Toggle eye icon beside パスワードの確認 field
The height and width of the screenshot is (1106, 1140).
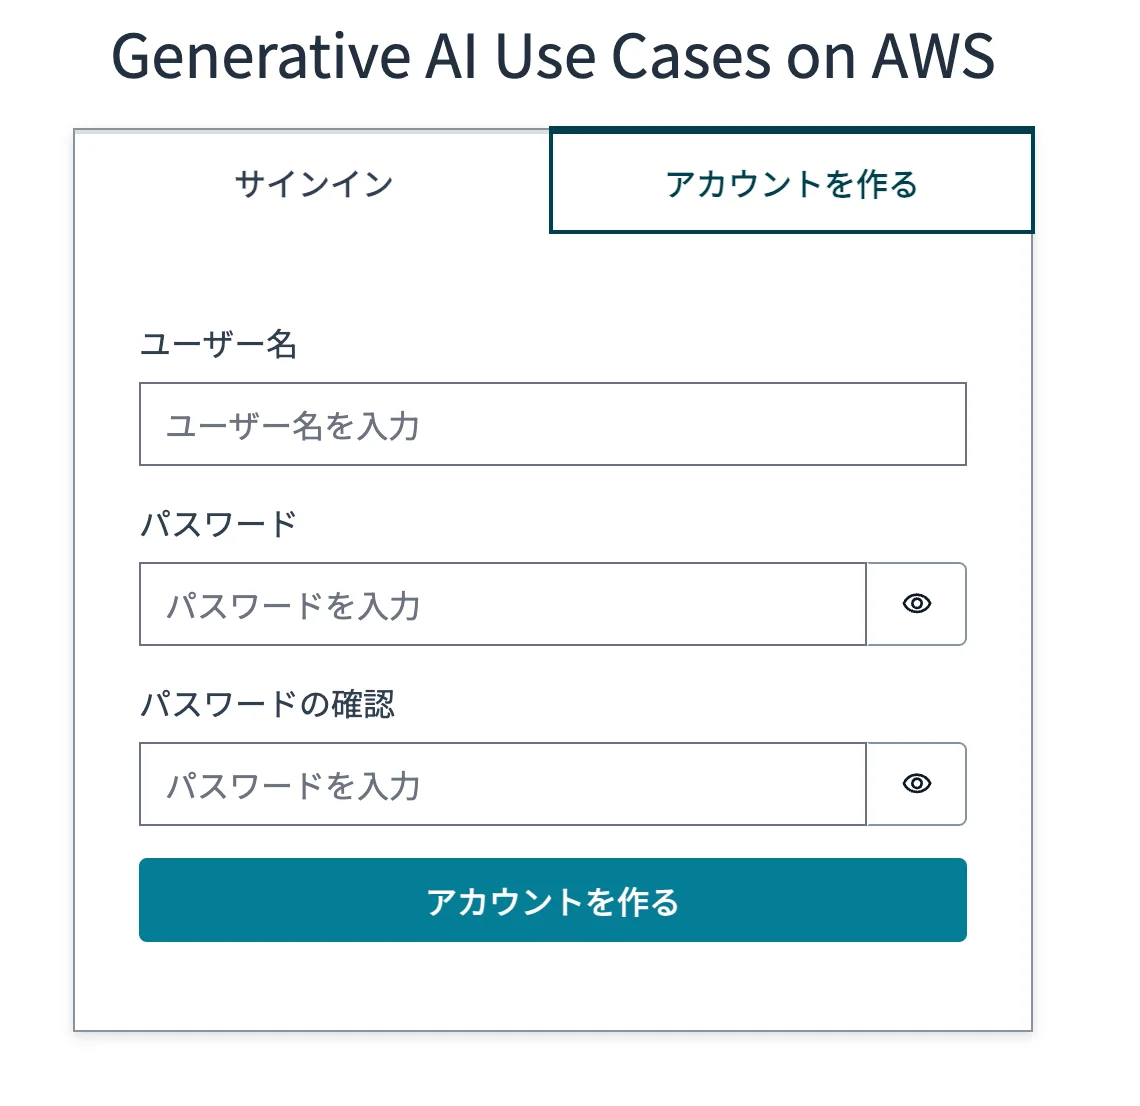916,784
